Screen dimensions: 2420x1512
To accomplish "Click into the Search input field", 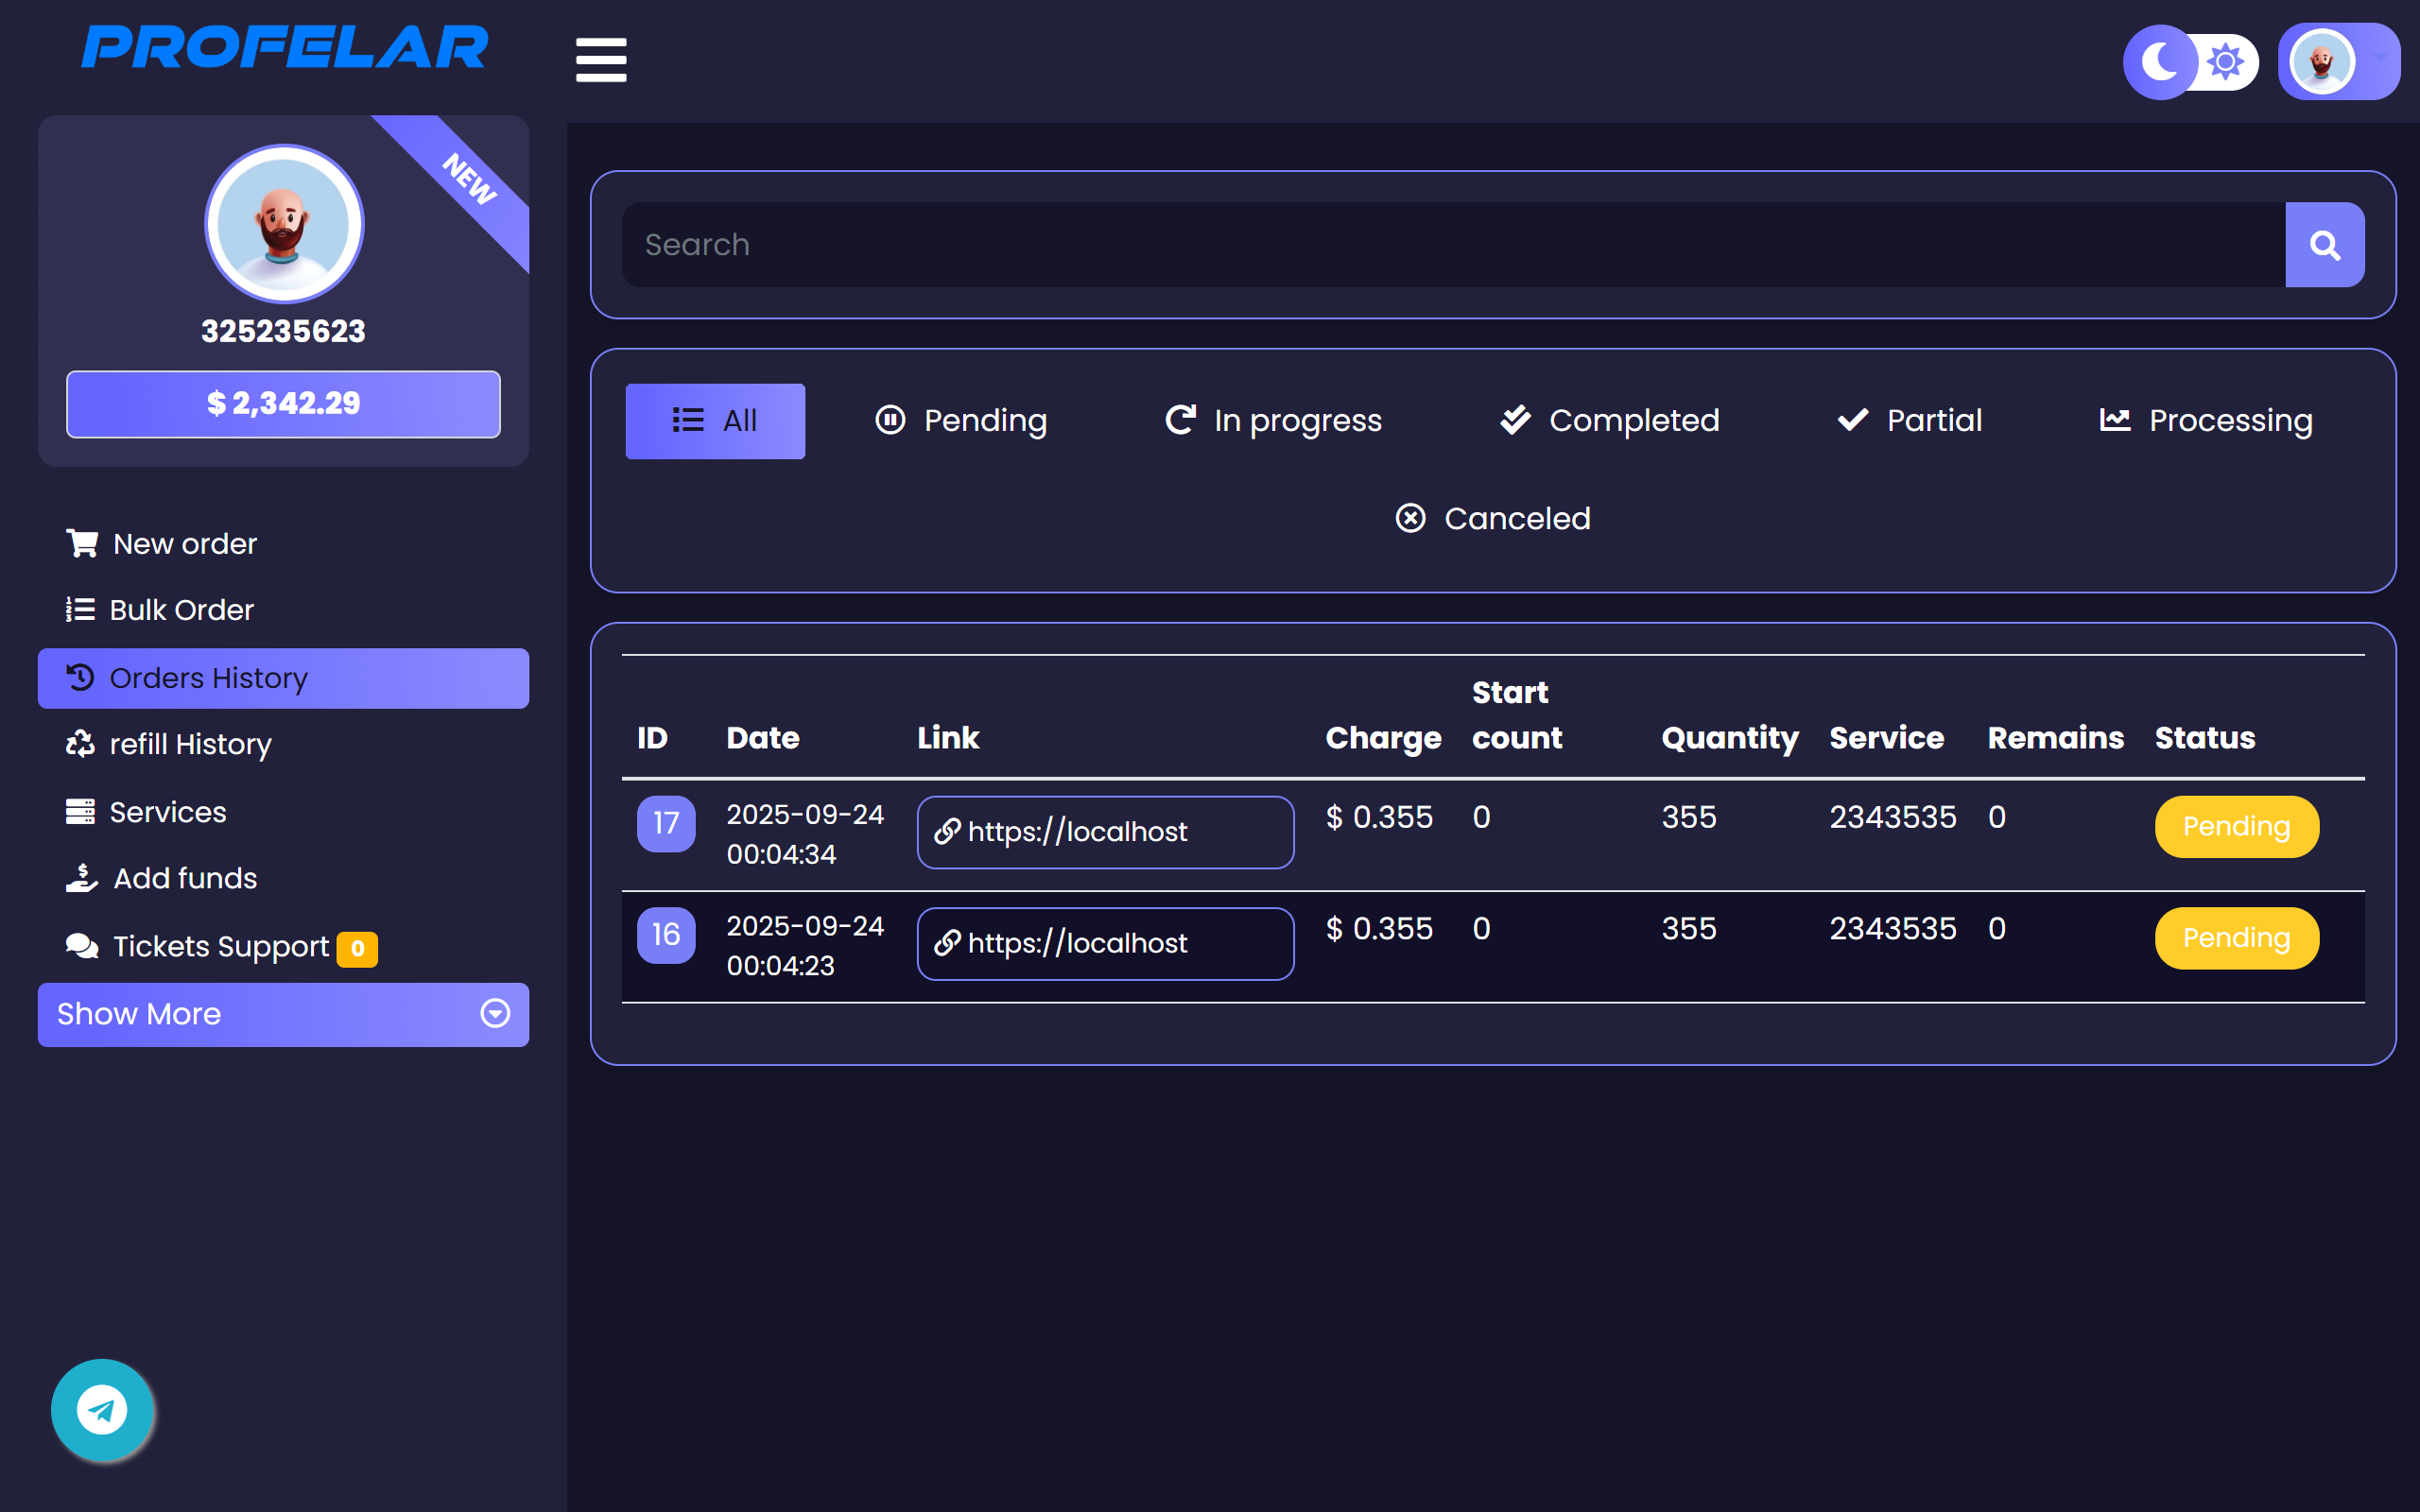I will tap(1450, 245).
